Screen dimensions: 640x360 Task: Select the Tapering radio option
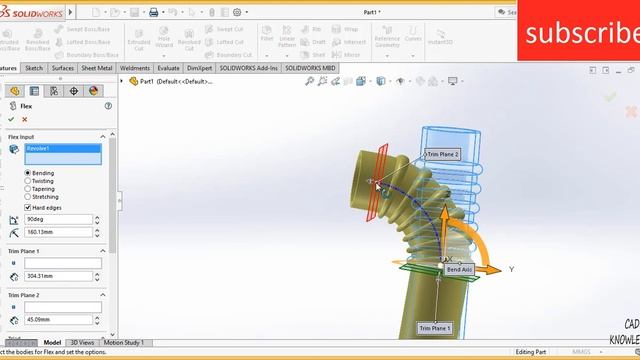point(28,189)
